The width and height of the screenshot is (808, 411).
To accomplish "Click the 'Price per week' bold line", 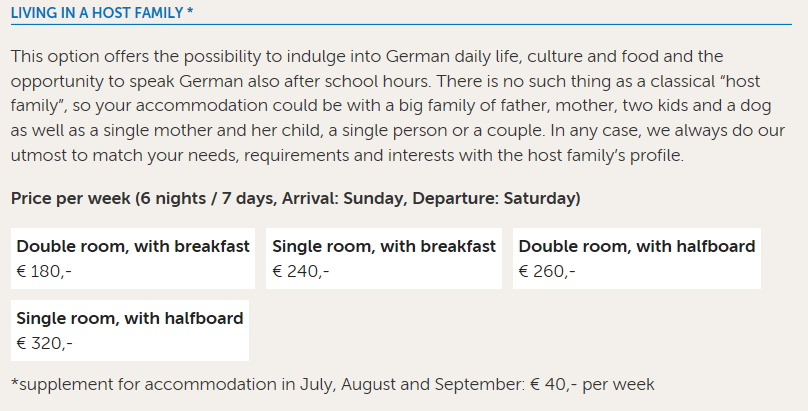I will [x=296, y=198].
